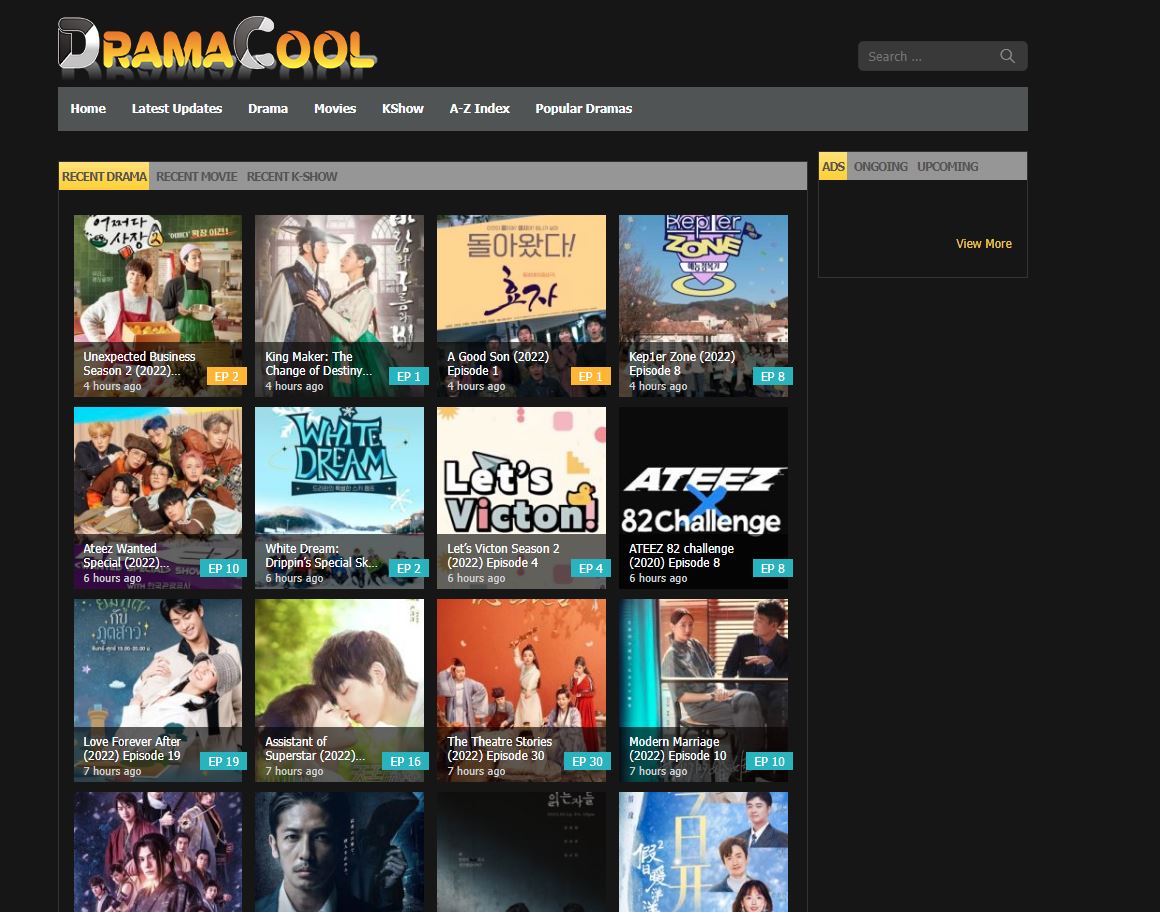Click EP 2 badge on White Dream

408,568
